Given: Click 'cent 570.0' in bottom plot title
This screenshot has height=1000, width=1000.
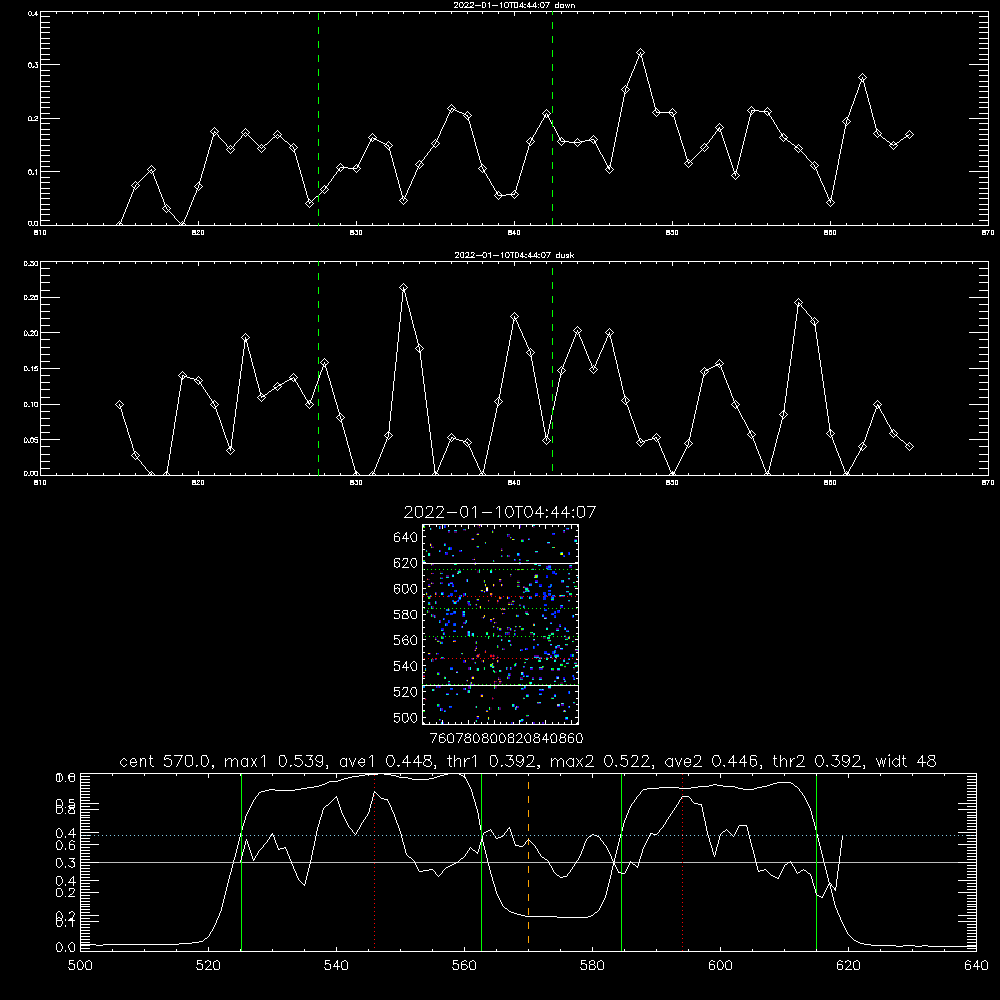Looking at the screenshot, I should coord(165,761).
